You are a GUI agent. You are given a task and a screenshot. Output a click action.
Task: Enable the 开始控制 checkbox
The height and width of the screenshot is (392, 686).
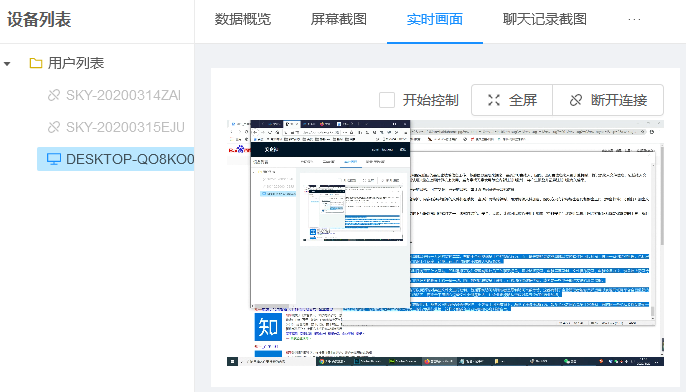click(387, 100)
